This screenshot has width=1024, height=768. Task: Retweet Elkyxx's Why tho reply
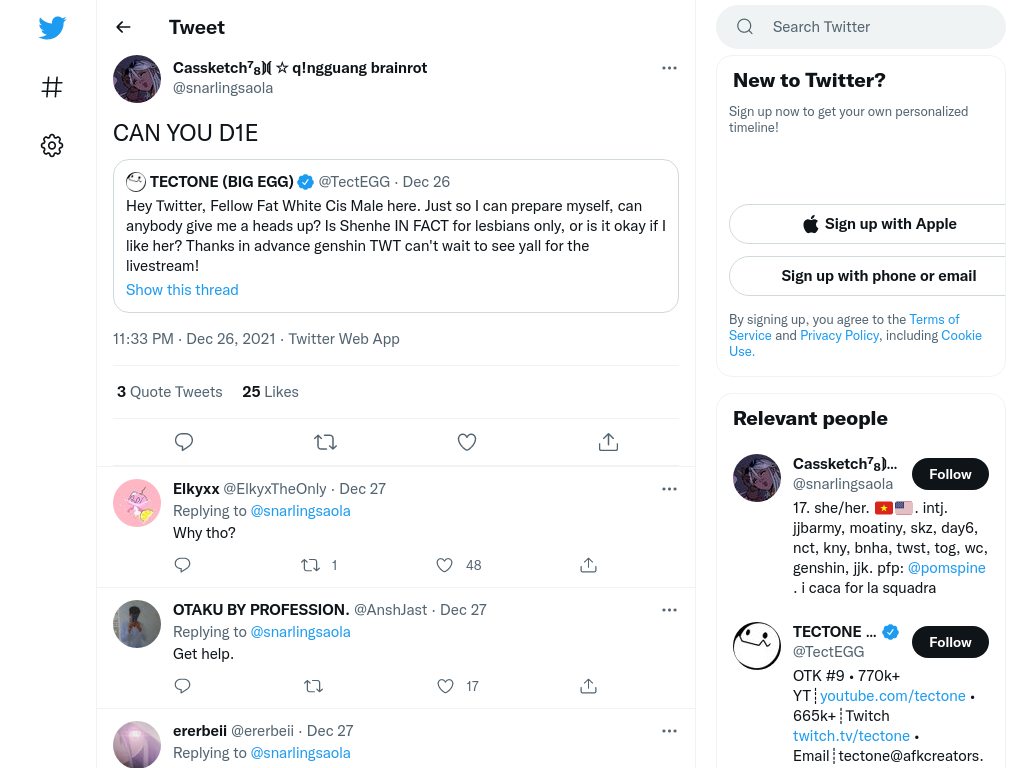pos(310,565)
